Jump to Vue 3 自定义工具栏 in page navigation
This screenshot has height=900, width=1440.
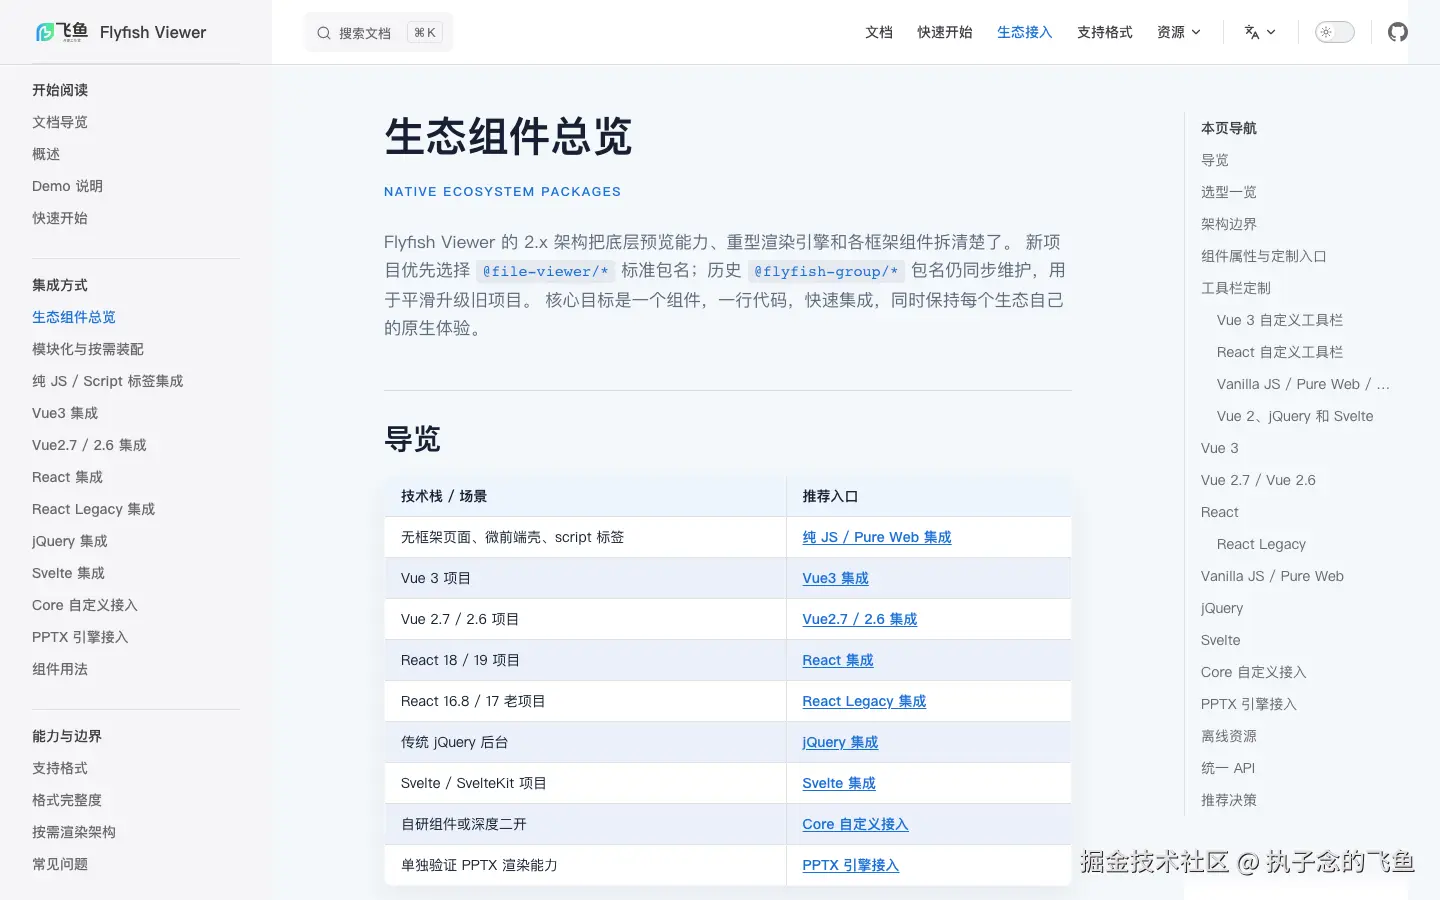[1280, 320]
